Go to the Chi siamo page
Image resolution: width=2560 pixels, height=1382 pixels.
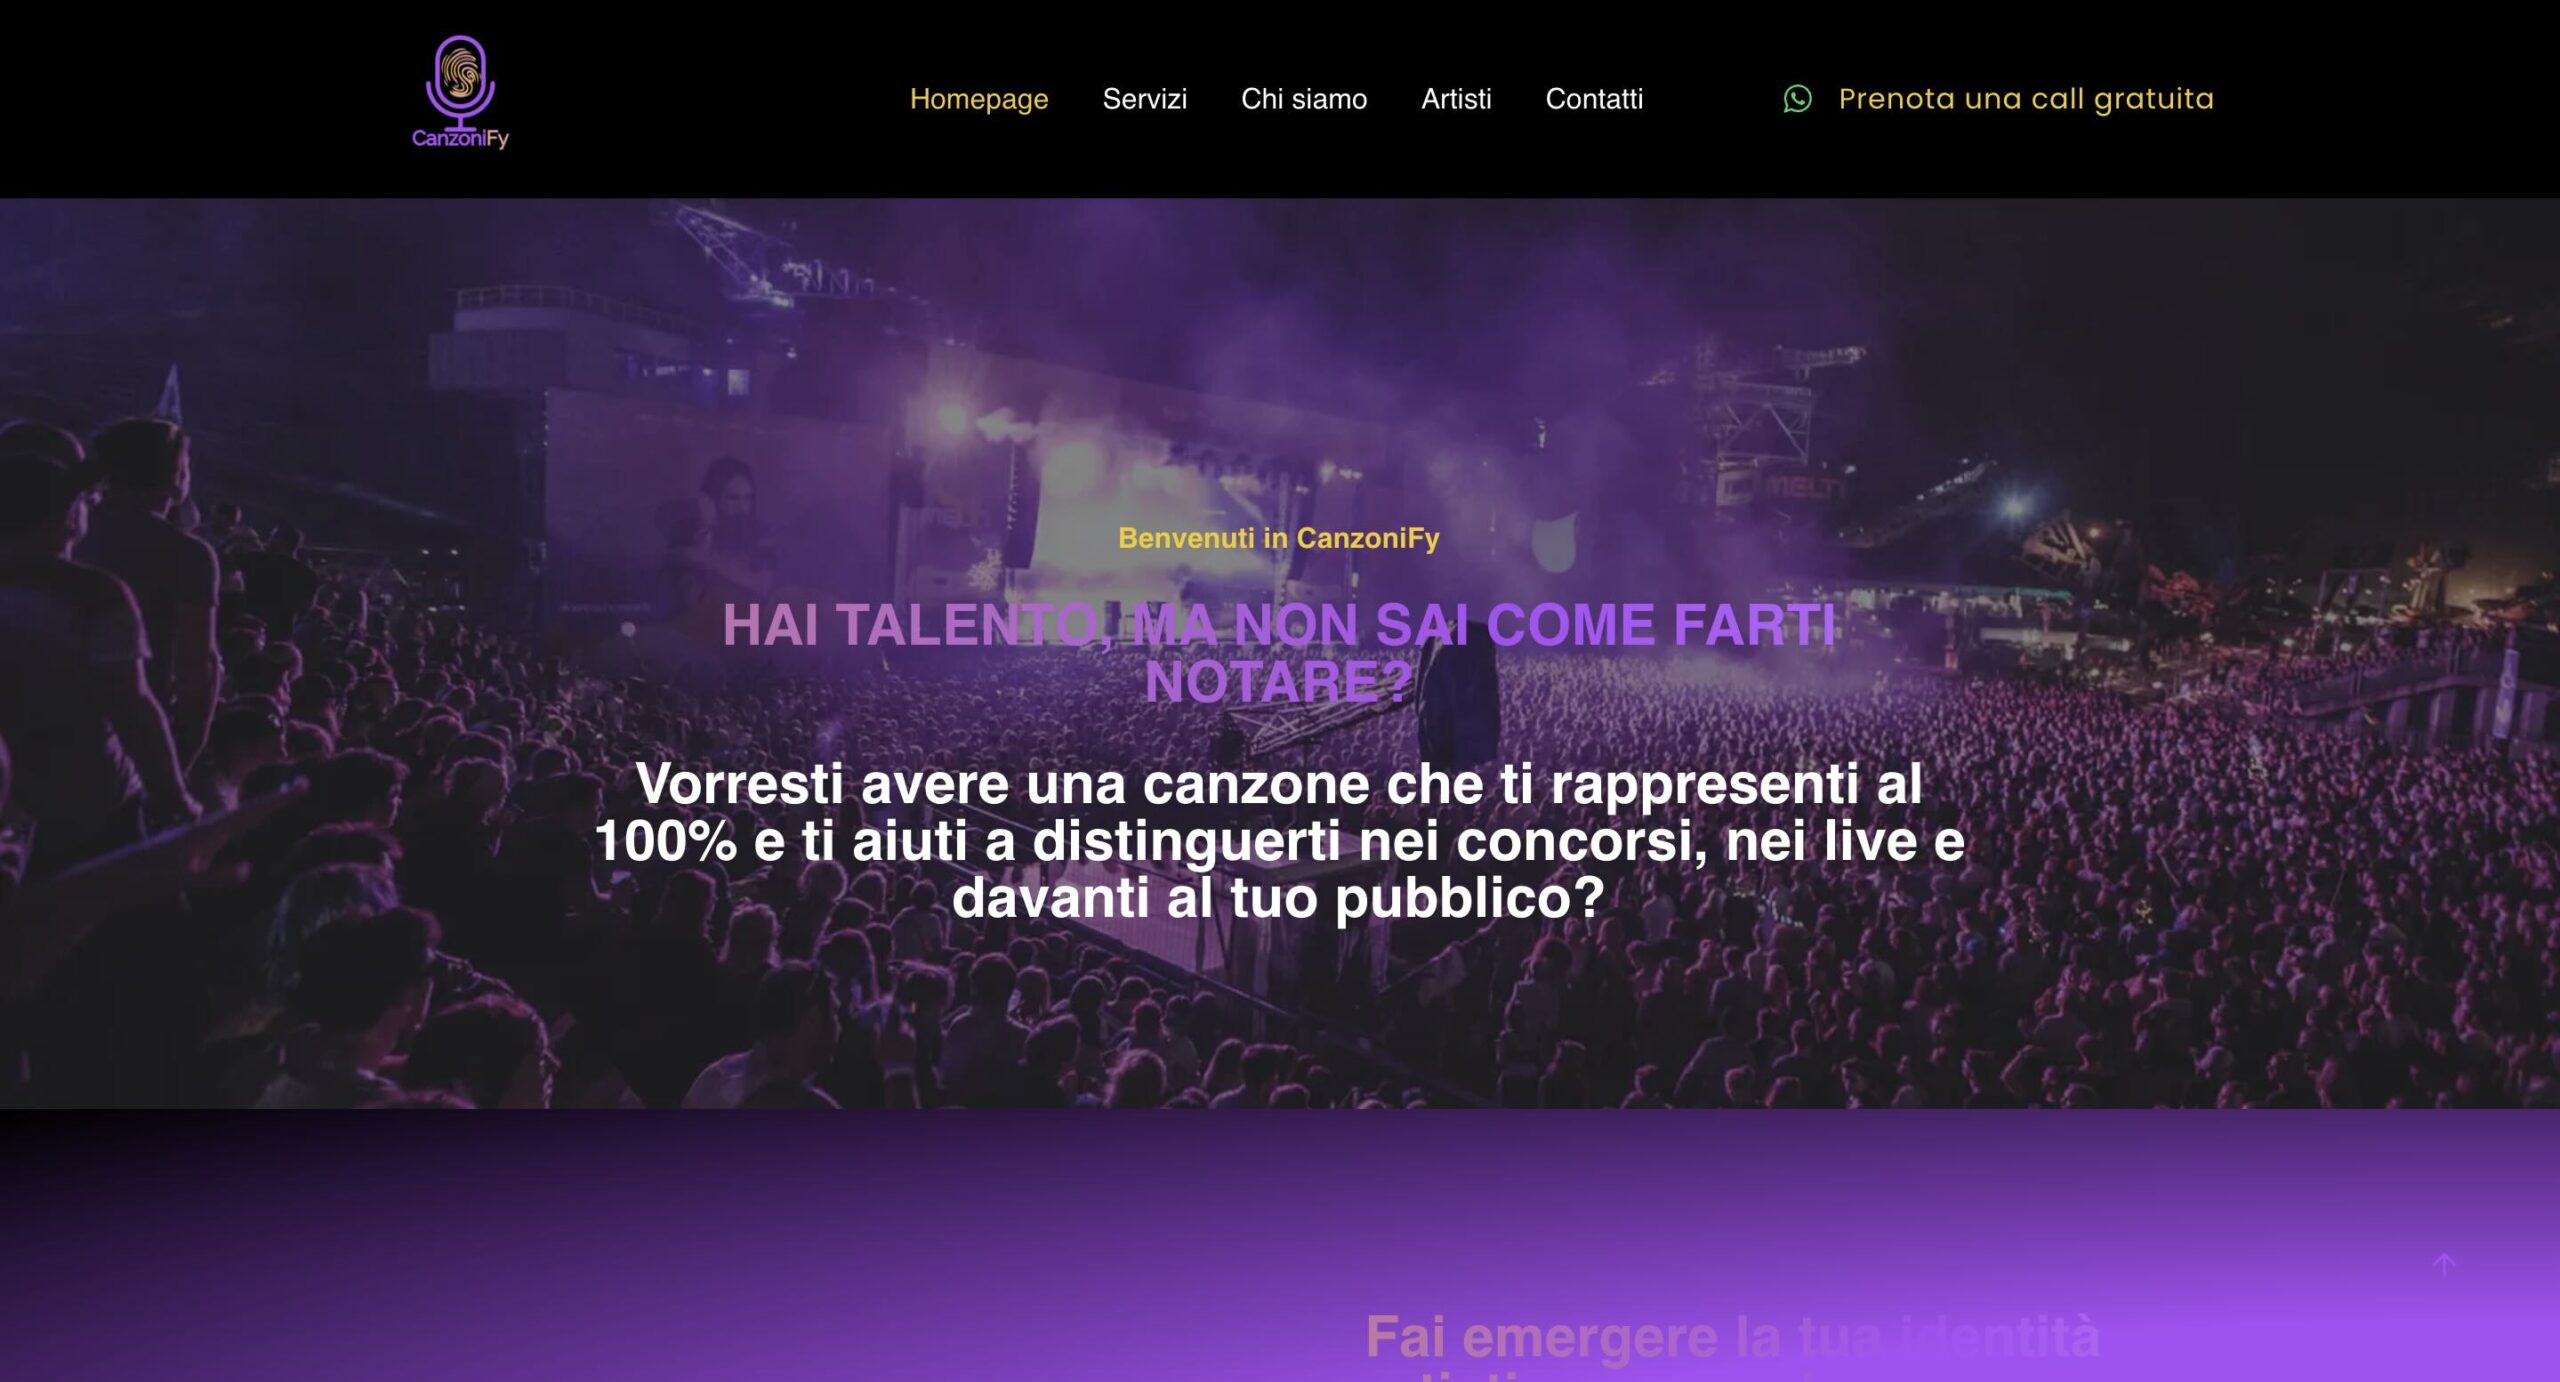(x=1304, y=99)
